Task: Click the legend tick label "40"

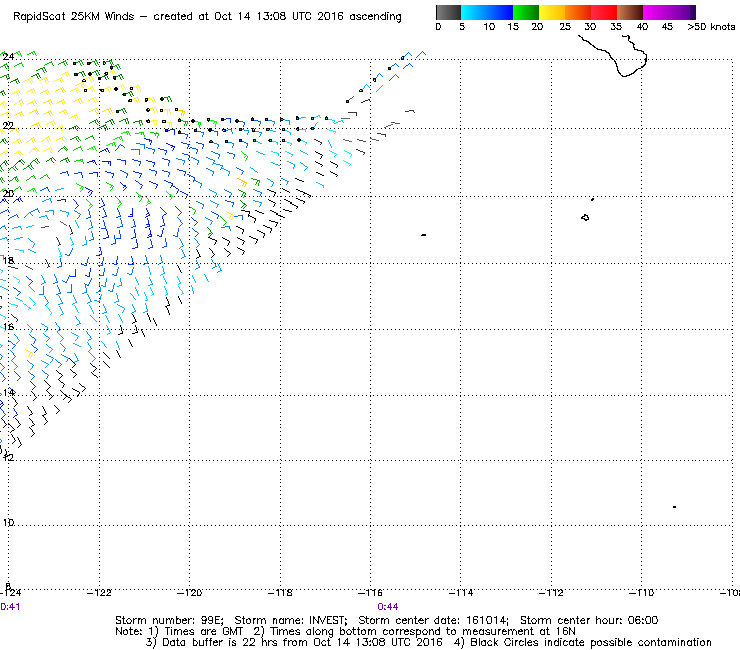Action: point(642,27)
